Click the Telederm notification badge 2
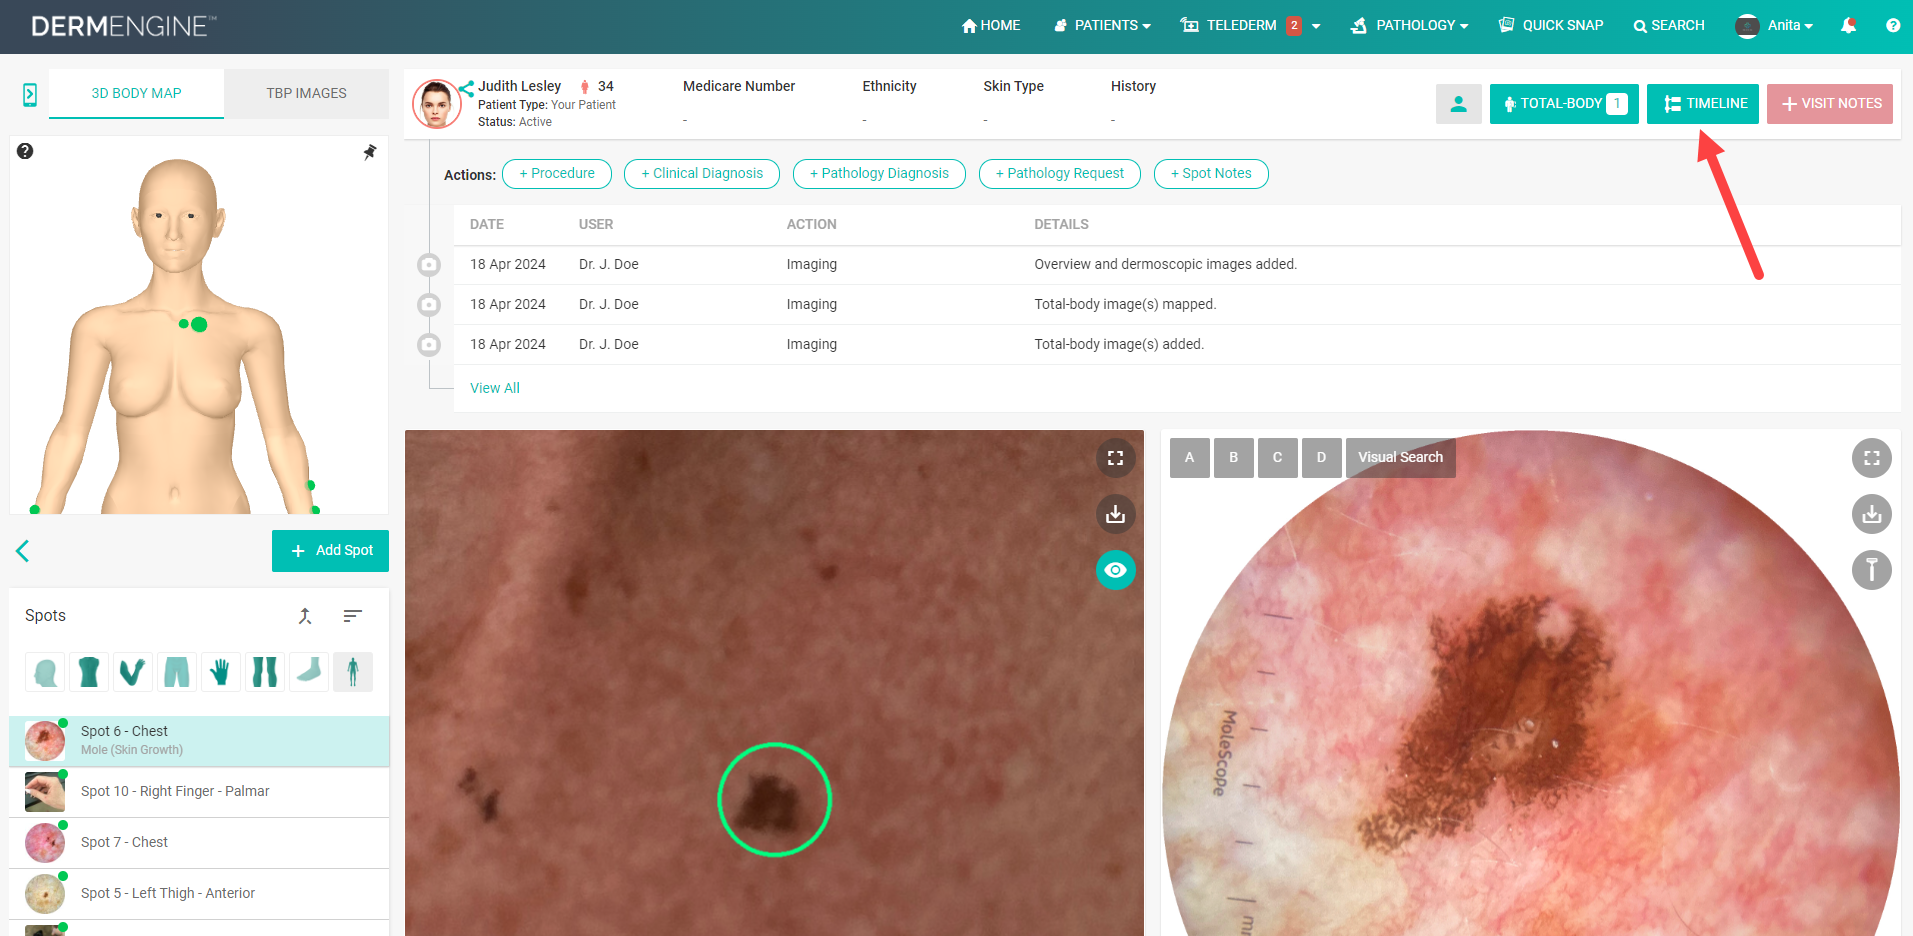 point(1294,26)
